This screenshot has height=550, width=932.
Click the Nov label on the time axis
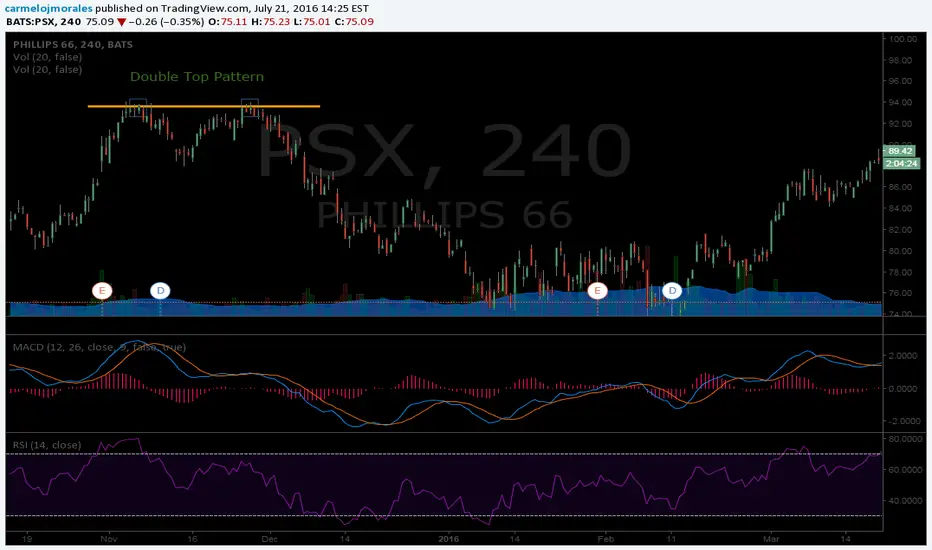(109, 539)
